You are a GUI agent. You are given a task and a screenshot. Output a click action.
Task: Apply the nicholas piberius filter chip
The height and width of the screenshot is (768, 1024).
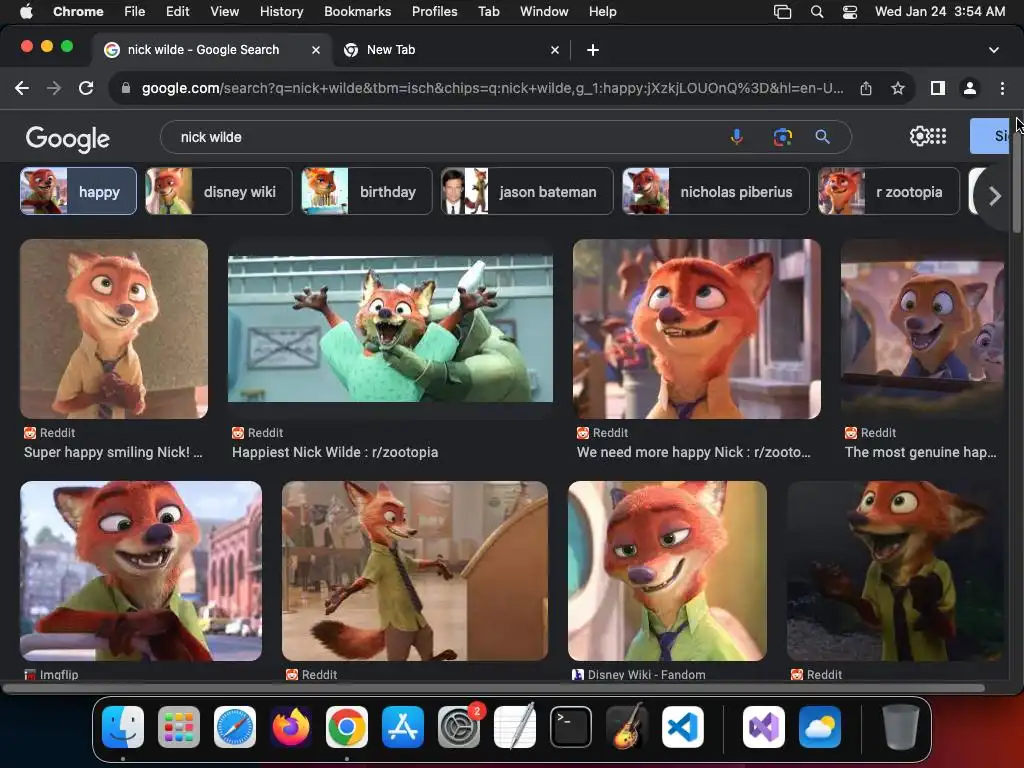(716, 191)
